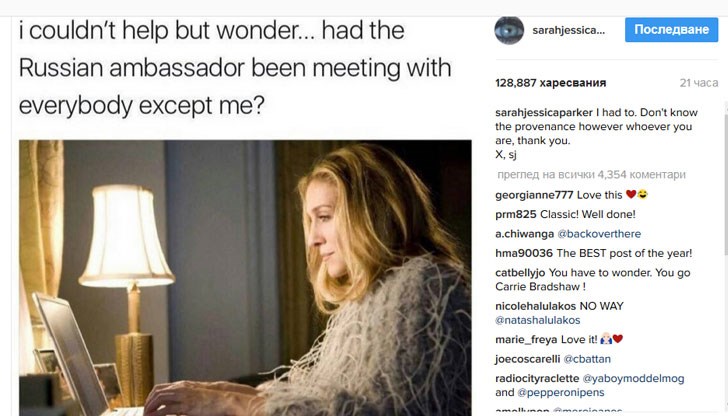Open hma90036 user profile
Image resolution: width=728 pixels, height=416 pixels.
(x=524, y=254)
